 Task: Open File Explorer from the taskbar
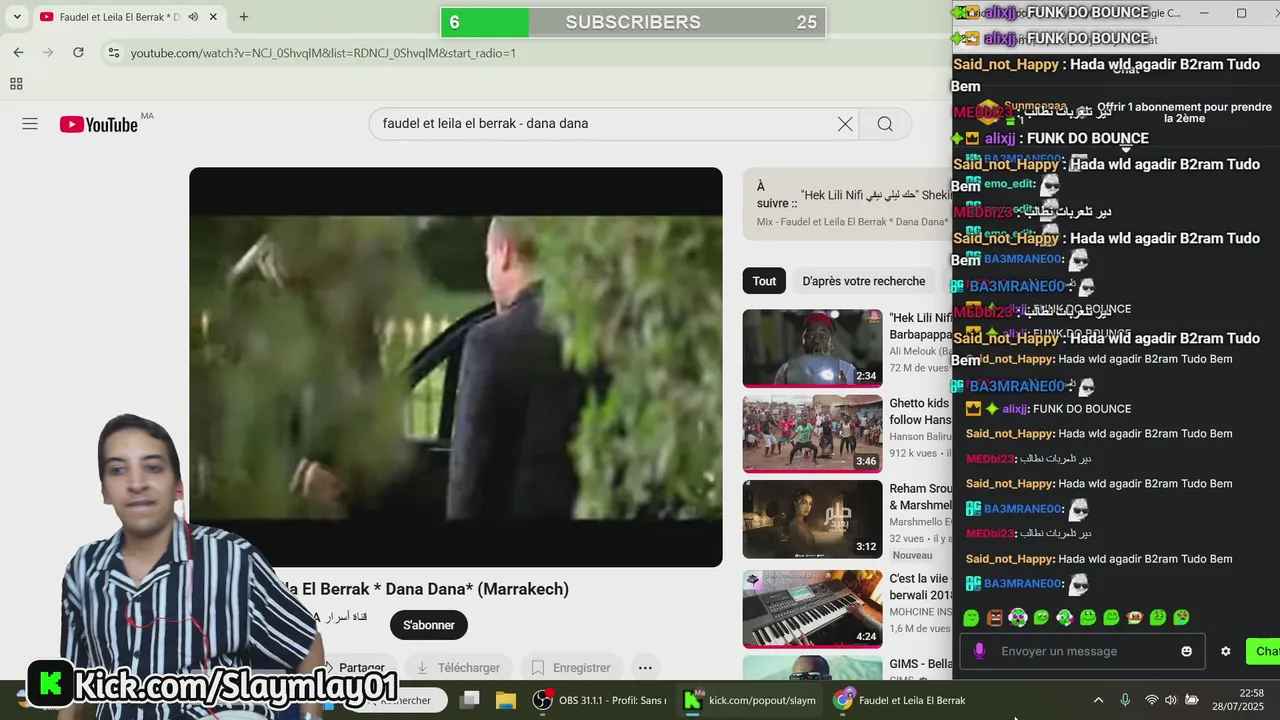(x=505, y=700)
